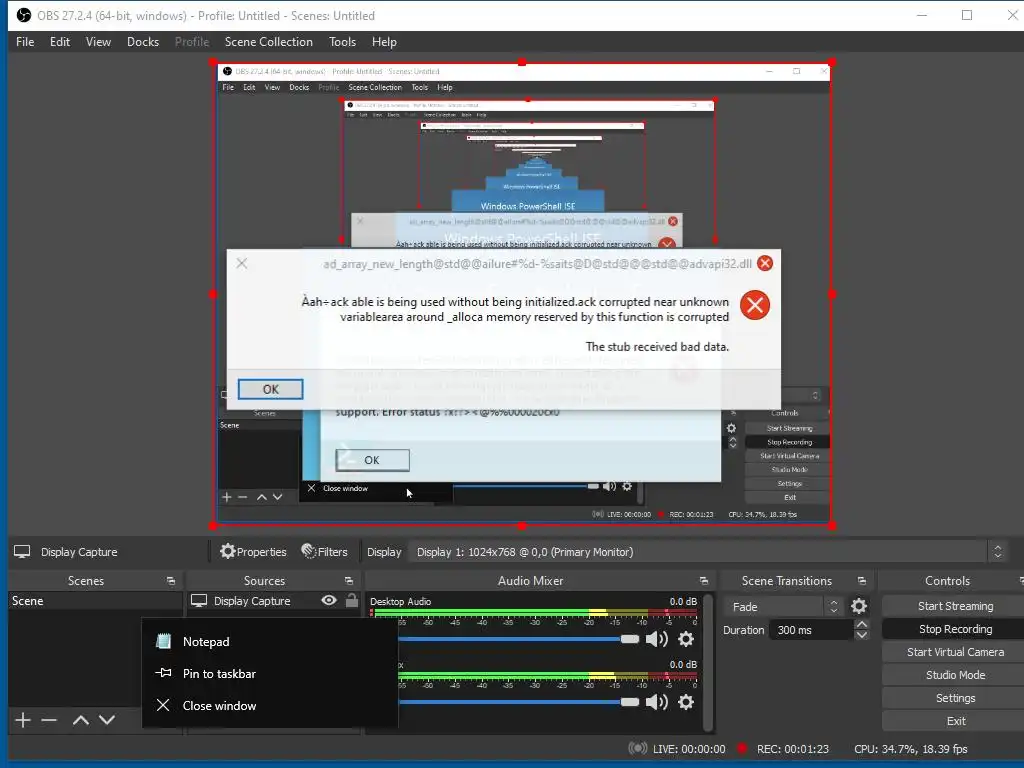Remove scene with minus icon
This screenshot has width=1024, height=768.
(x=49, y=720)
